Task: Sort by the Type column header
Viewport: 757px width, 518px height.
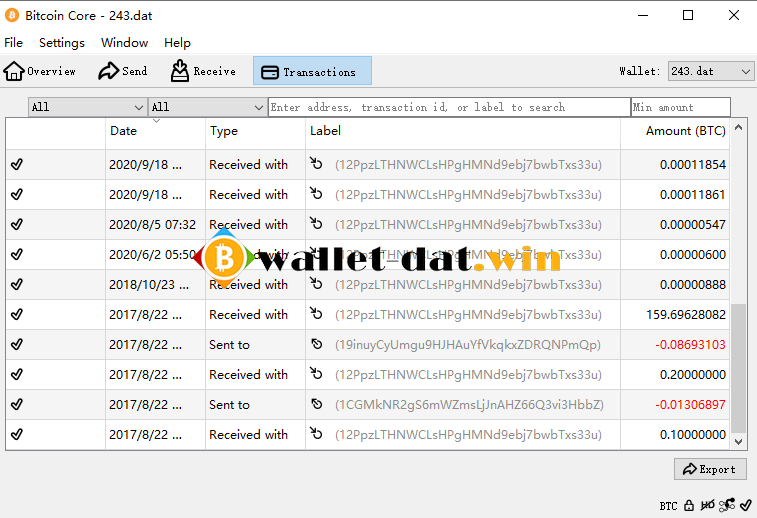Action: pyautogui.click(x=255, y=131)
